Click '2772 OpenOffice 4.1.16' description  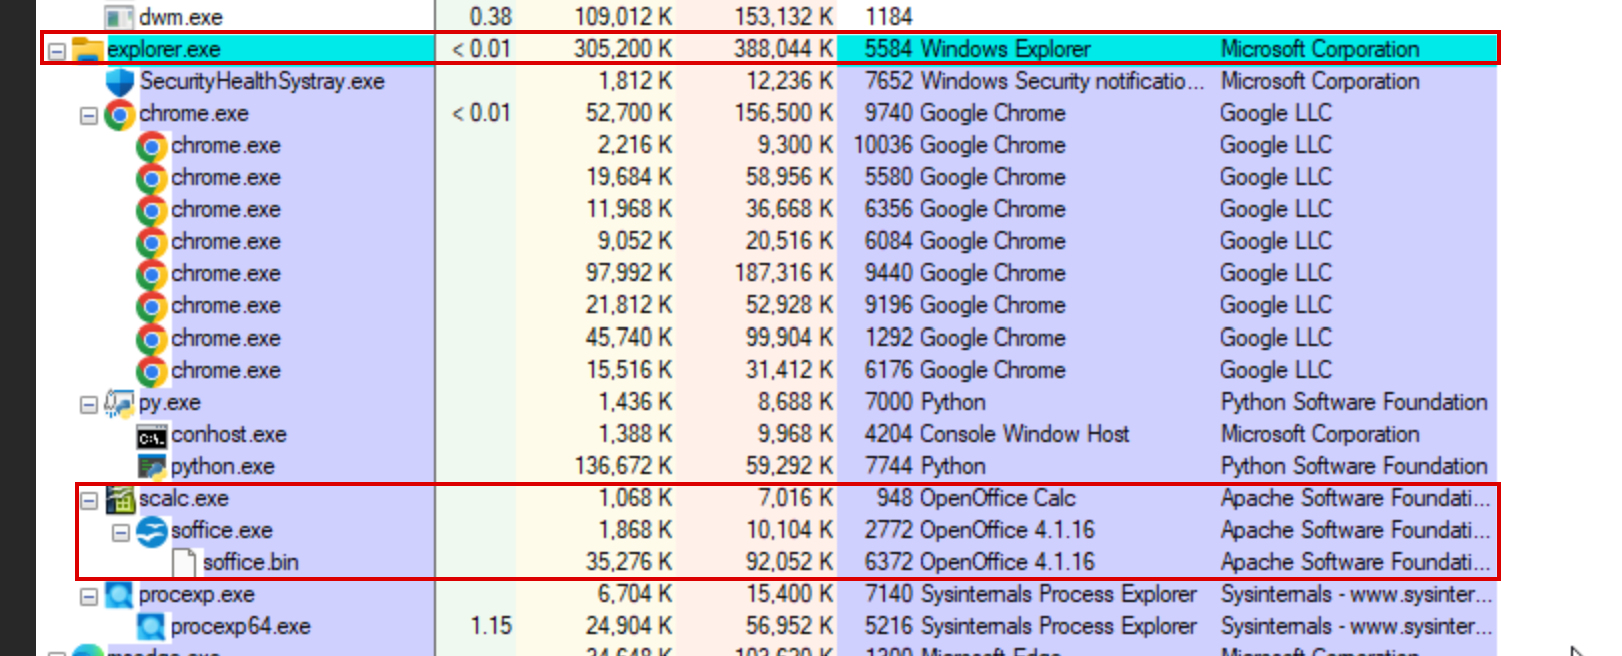click(x=980, y=530)
